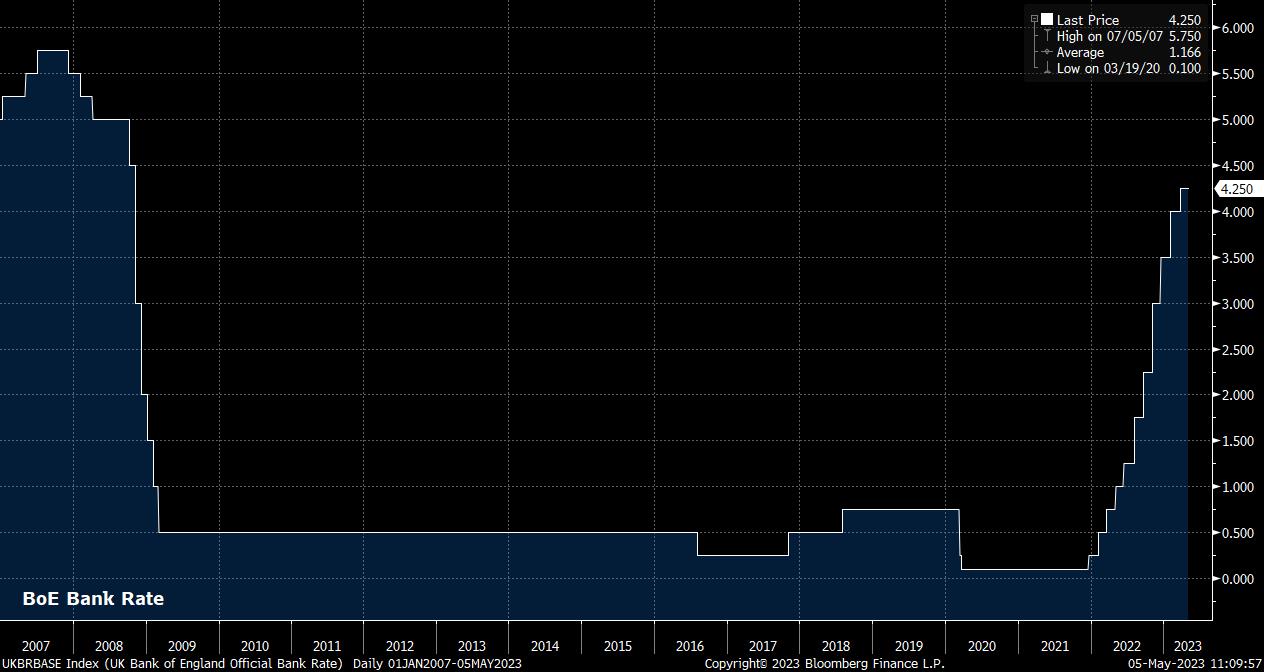Click the 2016 label on the time axis
This screenshot has width=1264, height=672.
coord(690,646)
